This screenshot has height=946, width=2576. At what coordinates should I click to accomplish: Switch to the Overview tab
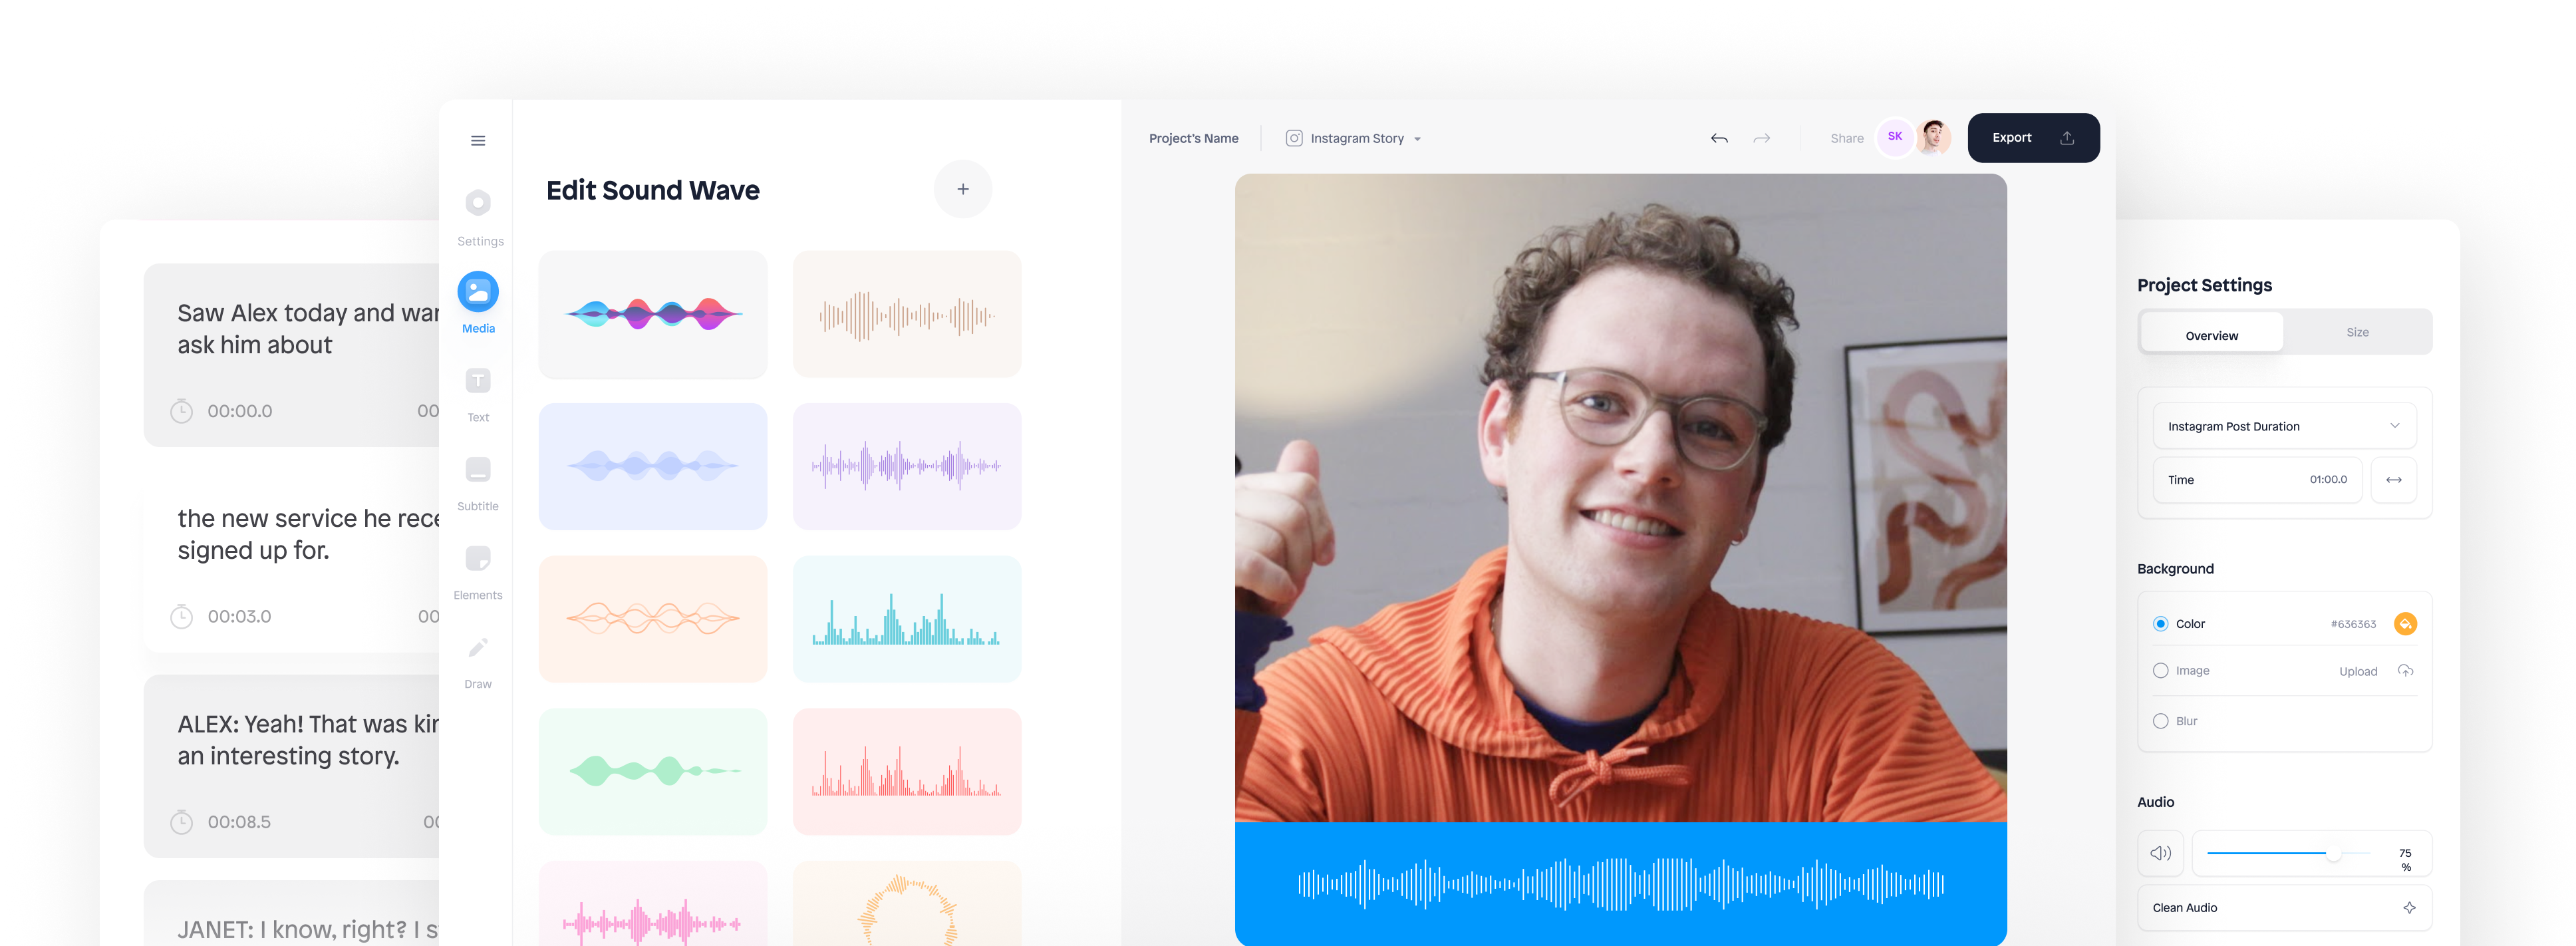(2211, 333)
